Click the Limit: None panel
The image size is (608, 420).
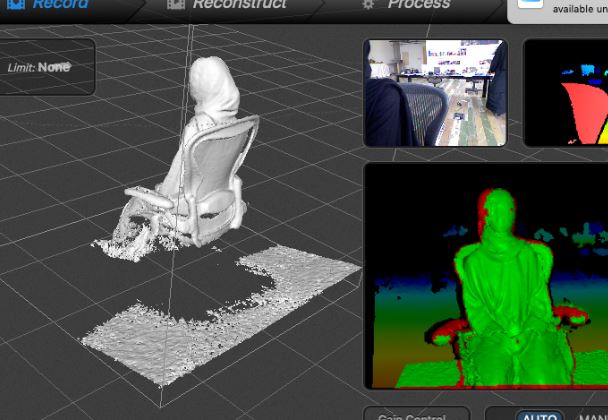click(x=47, y=67)
